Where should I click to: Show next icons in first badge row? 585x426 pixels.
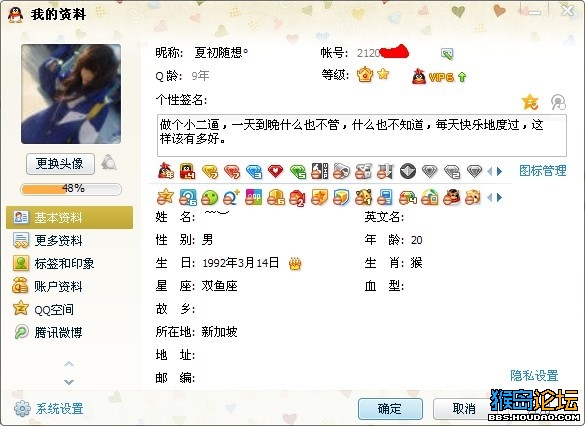point(500,172)
